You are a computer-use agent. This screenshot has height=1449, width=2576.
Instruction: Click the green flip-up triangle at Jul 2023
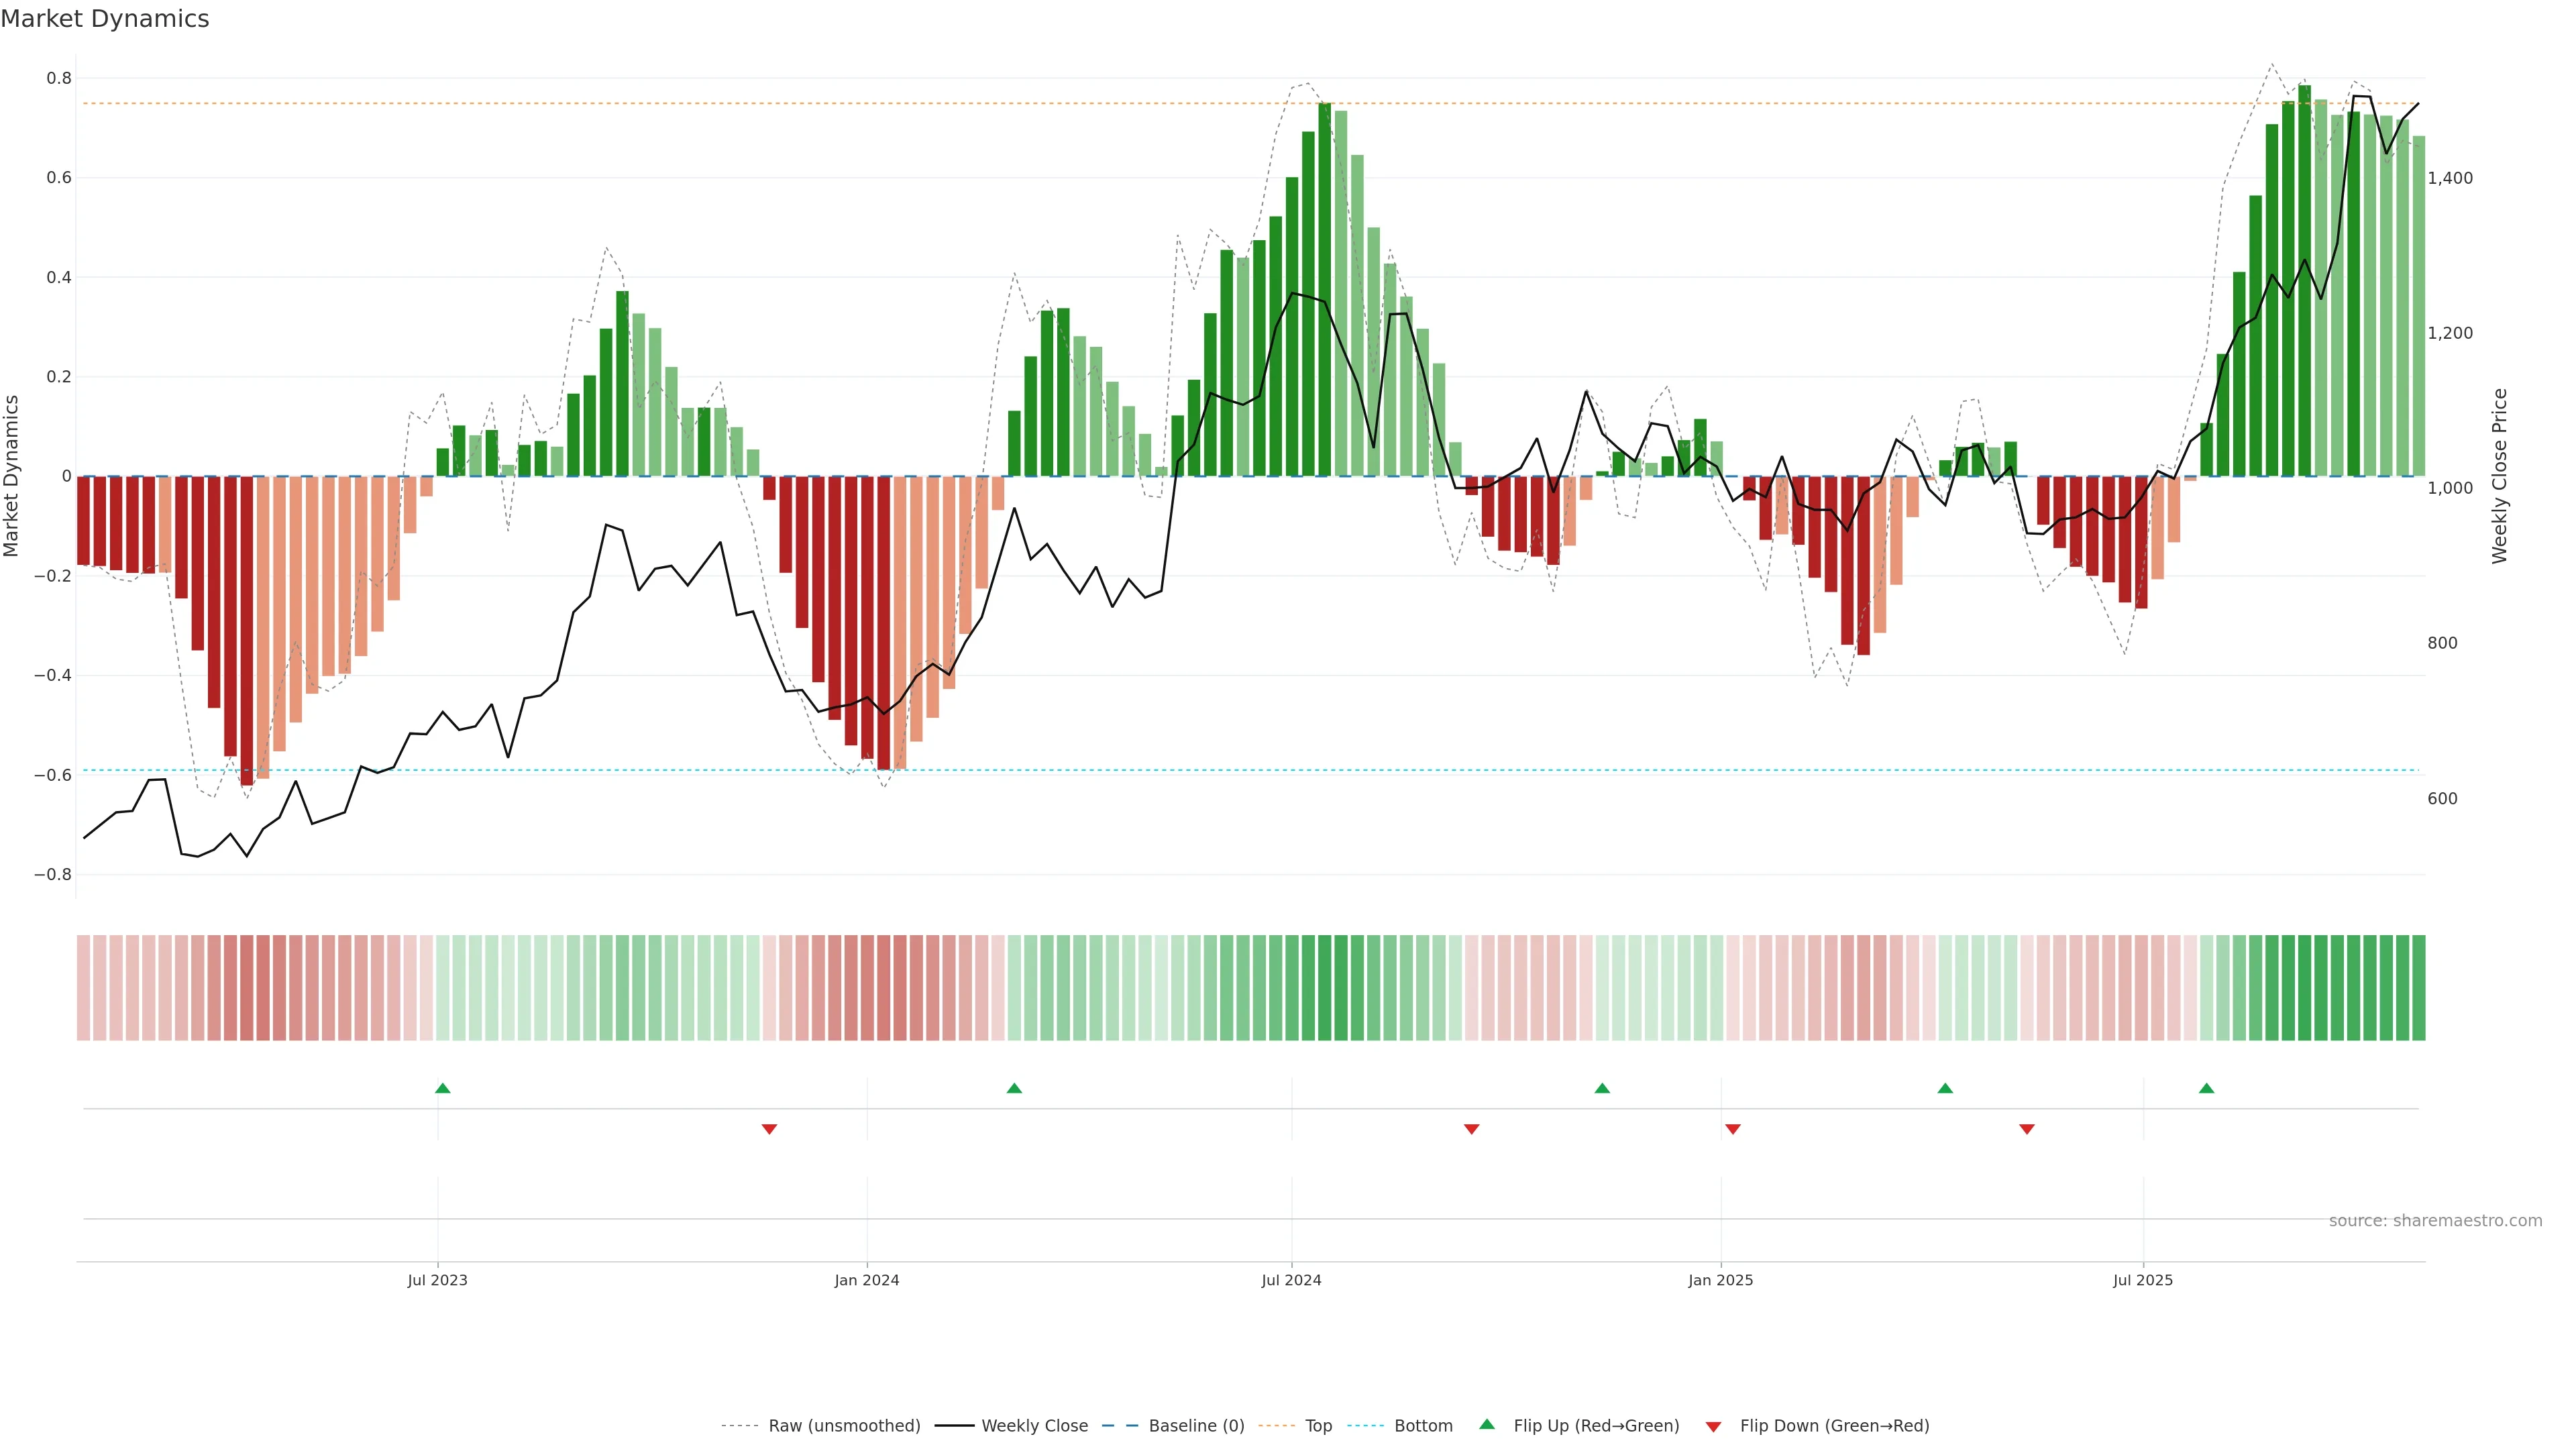(x=443, y=1088)
